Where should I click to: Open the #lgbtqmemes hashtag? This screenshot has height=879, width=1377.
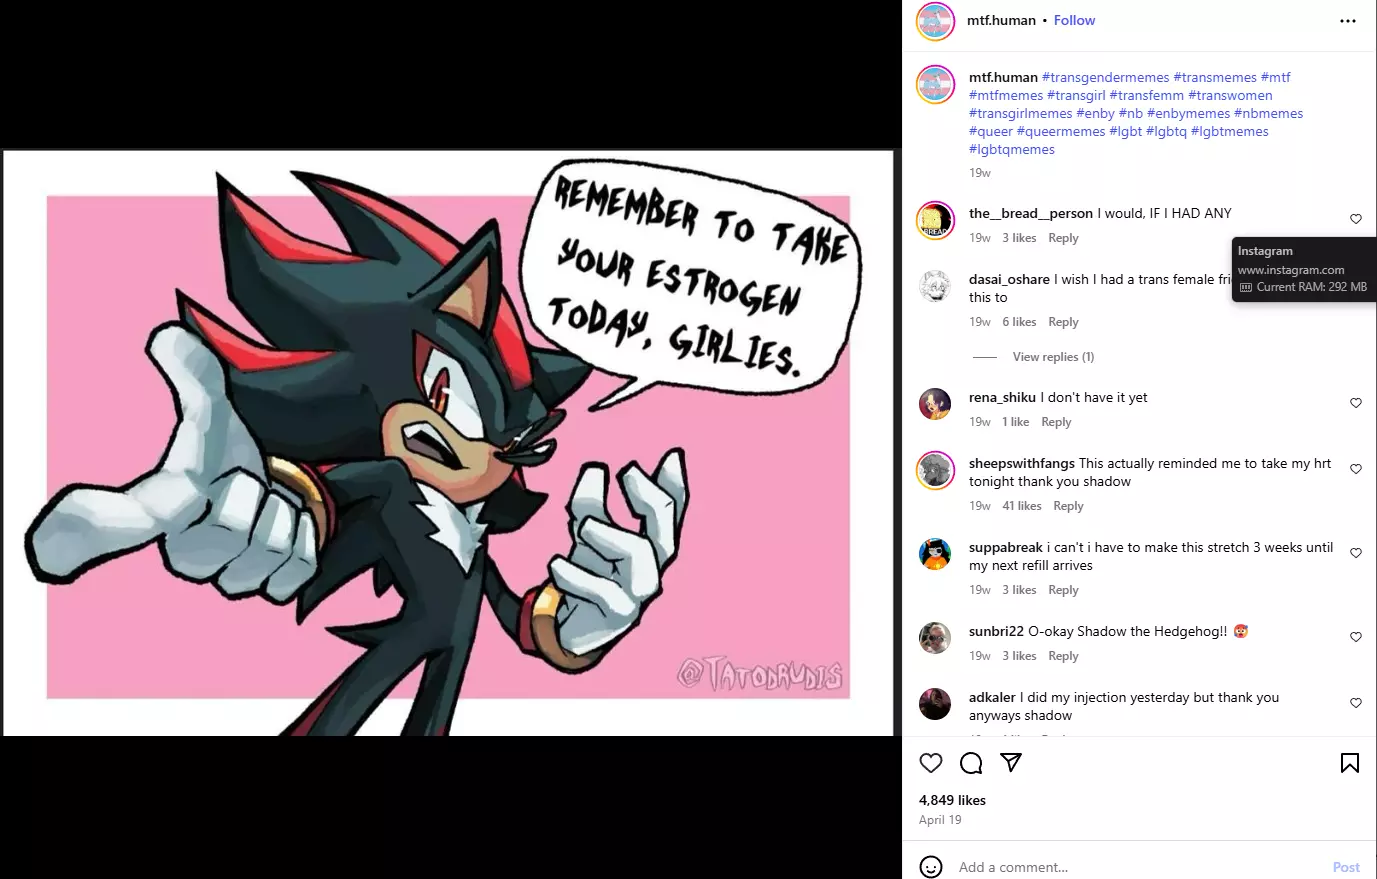click(x=1012, y=149)
